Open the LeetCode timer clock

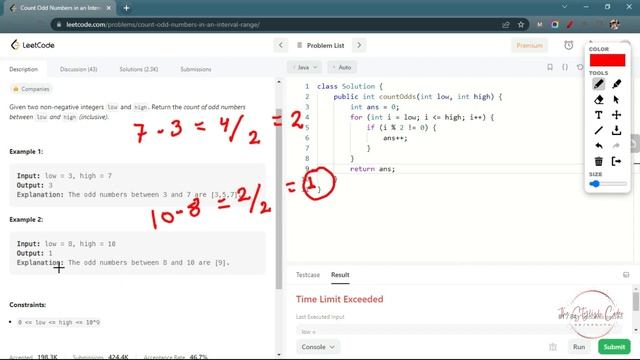pyautogui.click(x=569, y=45)
